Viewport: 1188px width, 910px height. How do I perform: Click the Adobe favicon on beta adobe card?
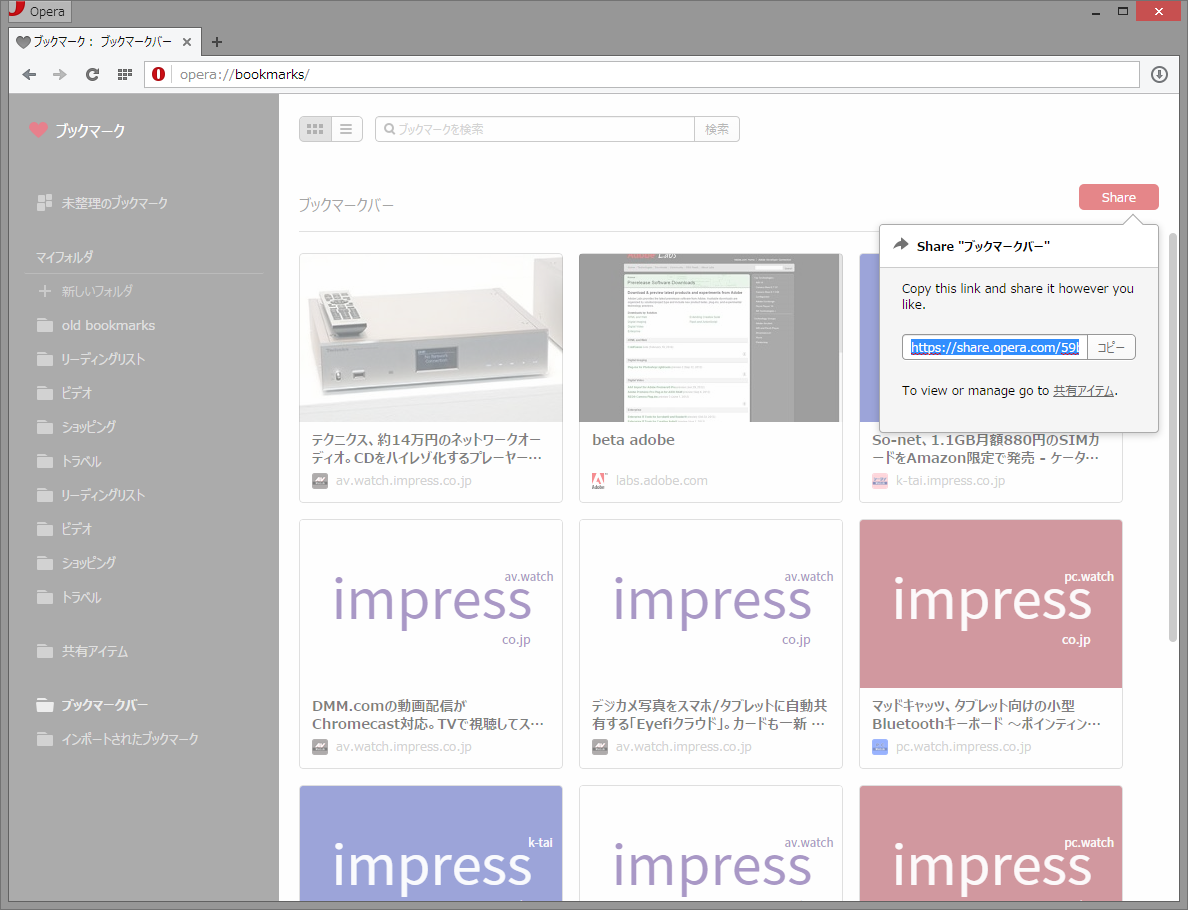click(598, 480)
